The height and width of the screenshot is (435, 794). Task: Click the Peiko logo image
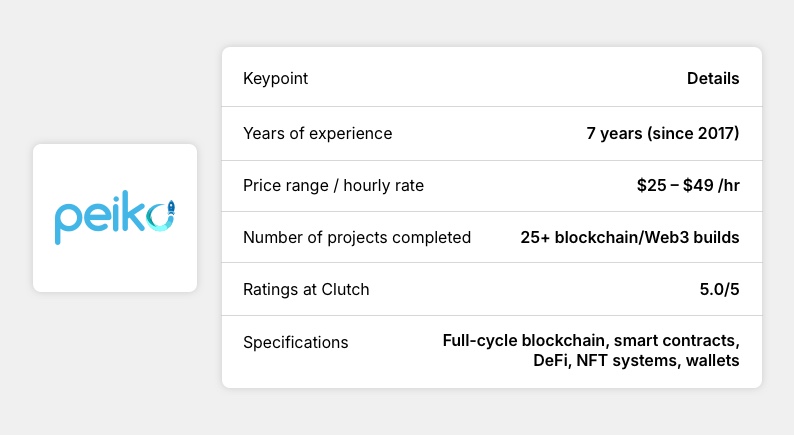point(115,218)
